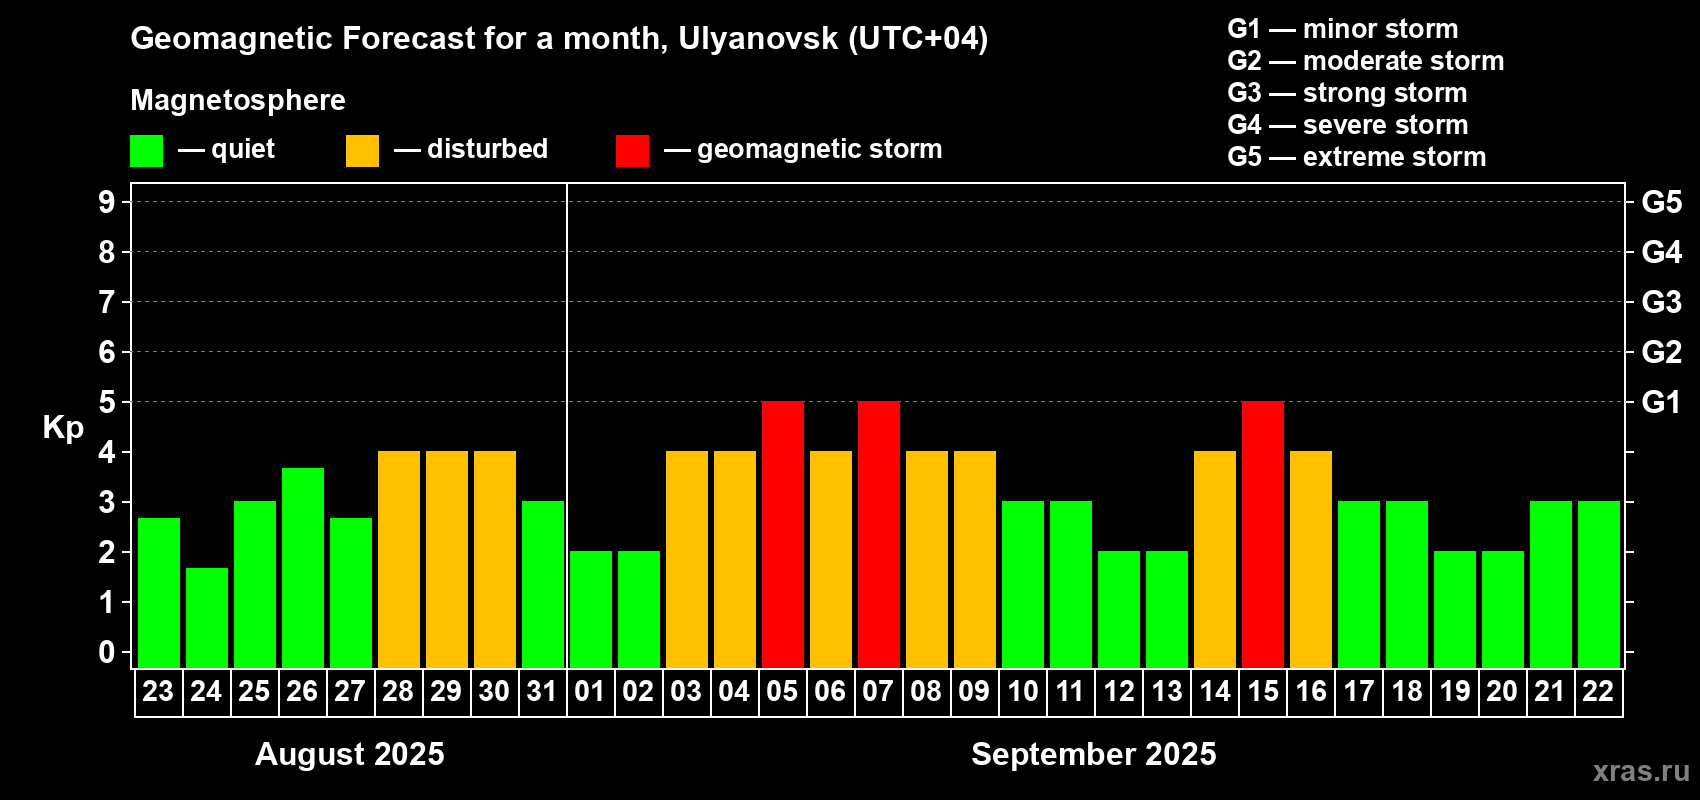Select the red bar for September 07

[x=879, y=535]
